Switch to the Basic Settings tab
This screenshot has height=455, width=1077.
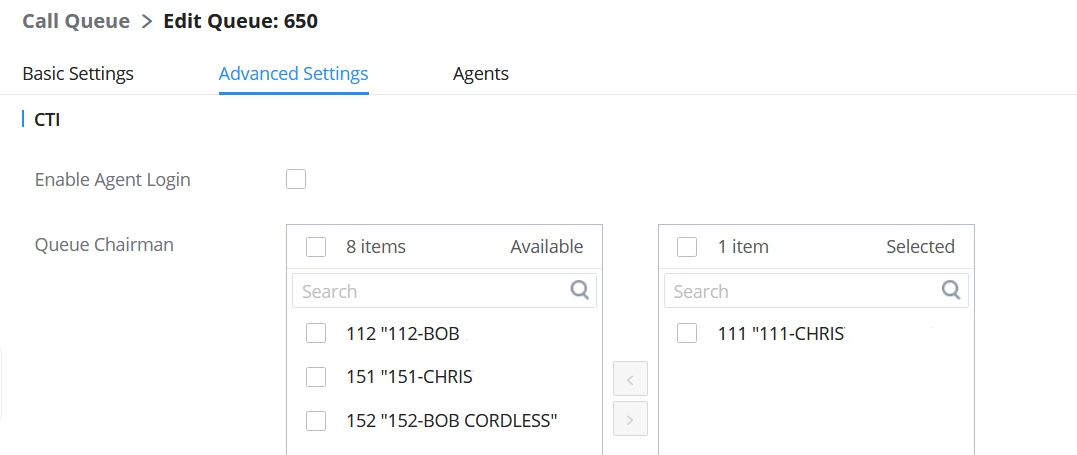pos(78,74)
